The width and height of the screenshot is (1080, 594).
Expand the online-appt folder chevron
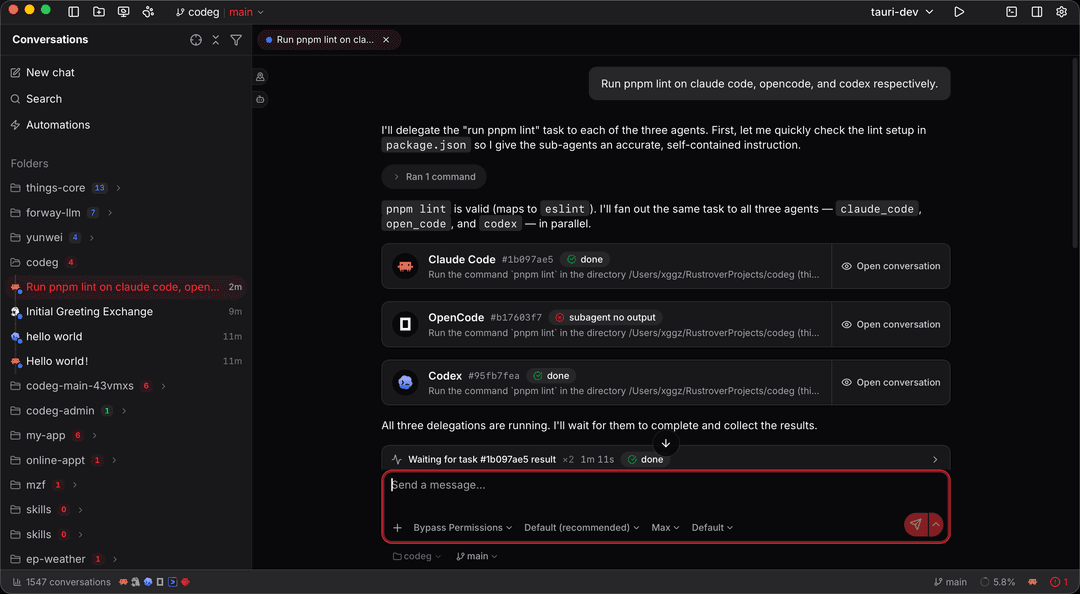click(x=114, y=460)
